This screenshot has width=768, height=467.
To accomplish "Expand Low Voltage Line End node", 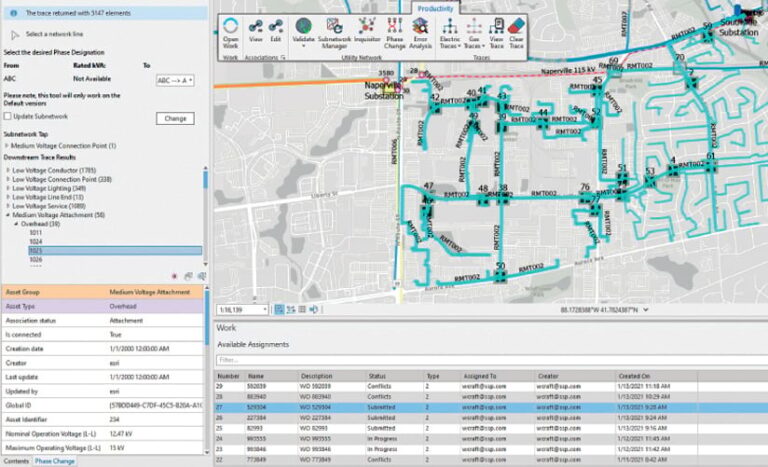I will coord(8,197).
